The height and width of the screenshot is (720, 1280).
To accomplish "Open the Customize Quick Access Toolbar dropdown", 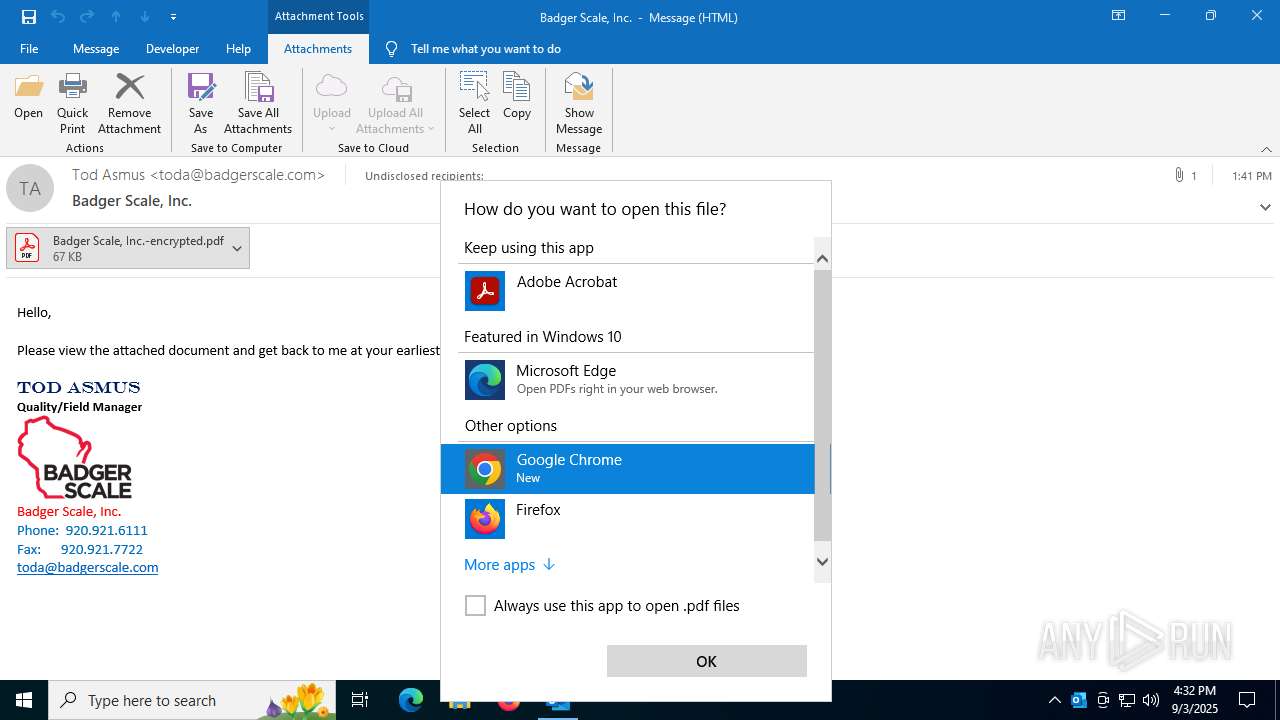I will [174, 17].
